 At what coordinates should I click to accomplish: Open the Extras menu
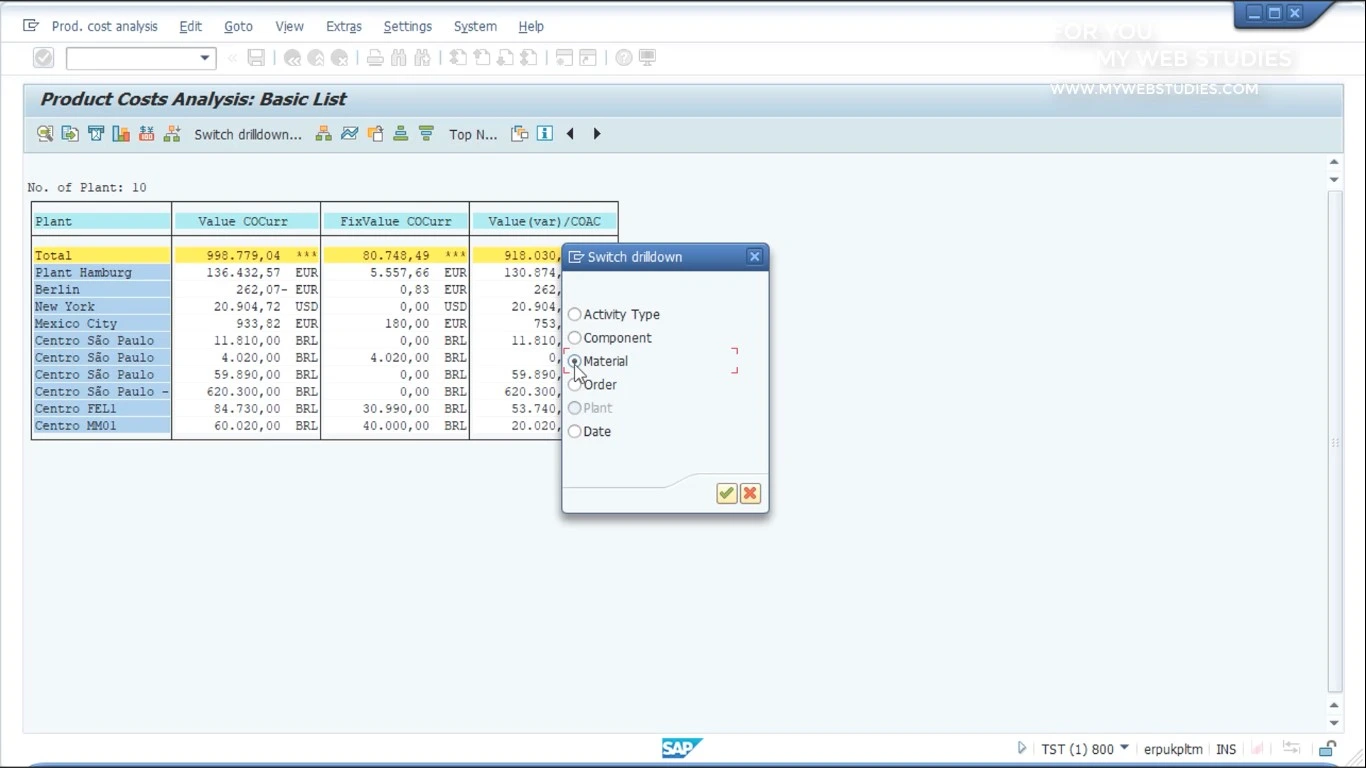[344, 26]
